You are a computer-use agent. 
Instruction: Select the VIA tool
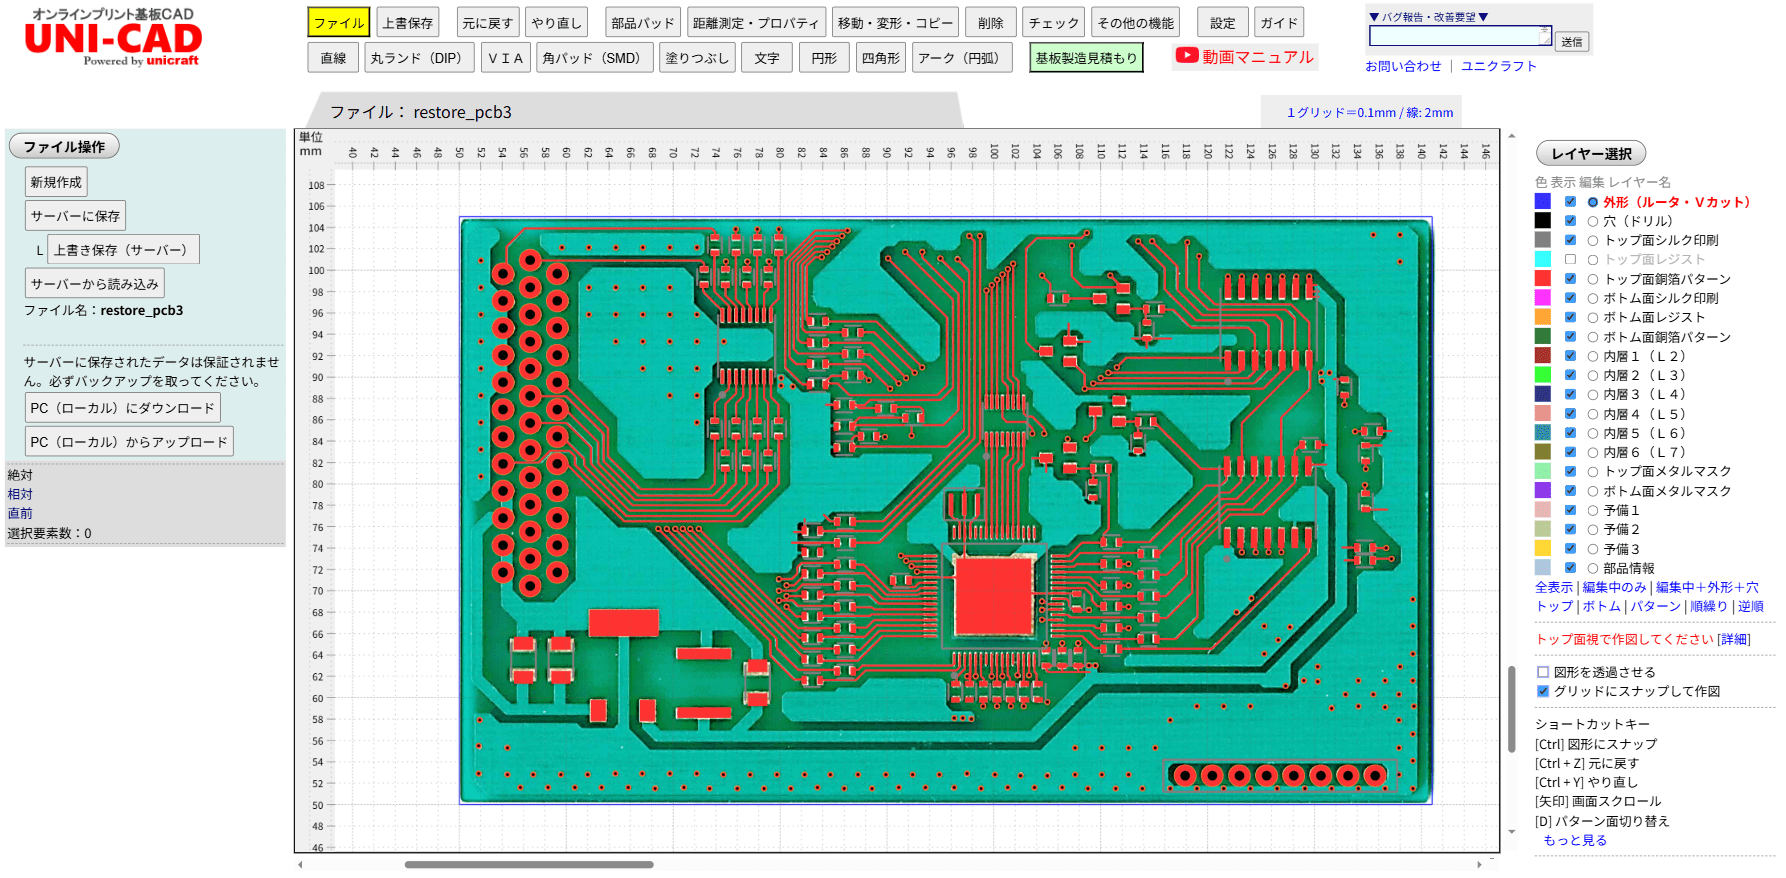click(505, 58)
